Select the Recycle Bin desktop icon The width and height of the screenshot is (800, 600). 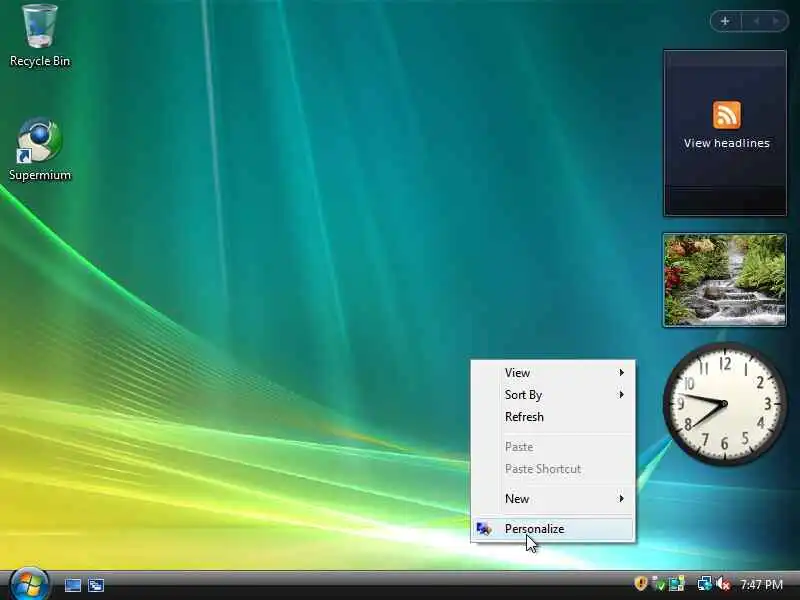tap(40, 36)
